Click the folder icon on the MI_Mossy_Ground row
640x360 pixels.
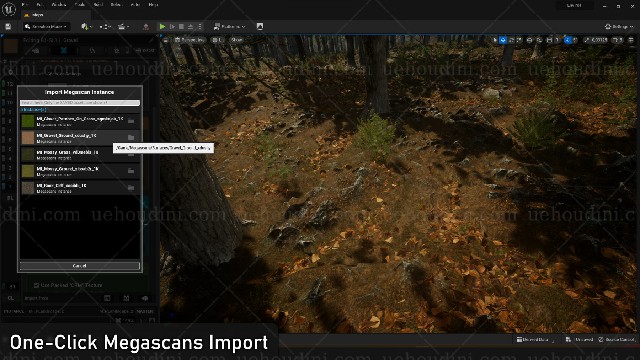[131, 171]
